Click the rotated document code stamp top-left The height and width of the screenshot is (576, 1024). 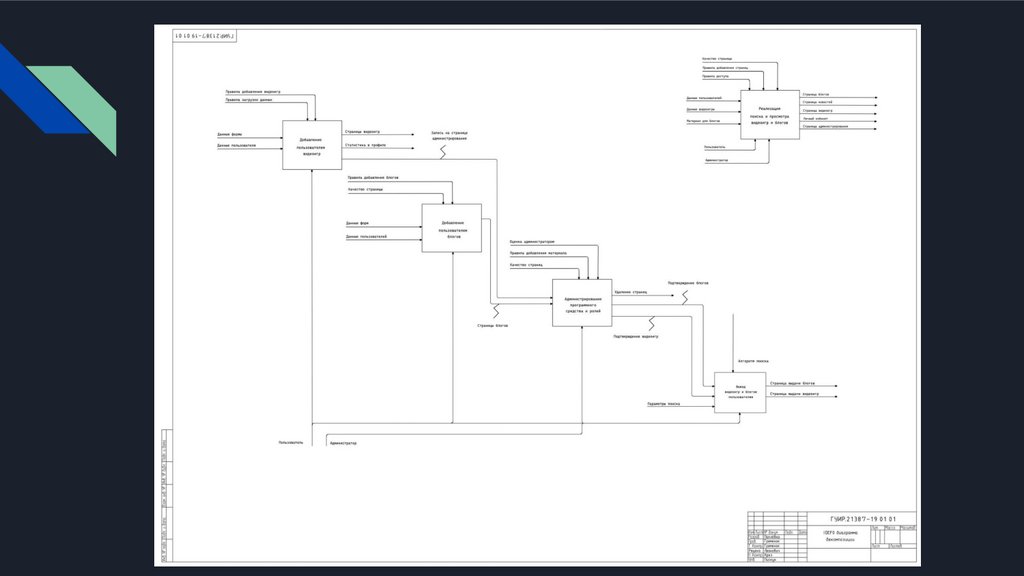[x=205, y=36]
